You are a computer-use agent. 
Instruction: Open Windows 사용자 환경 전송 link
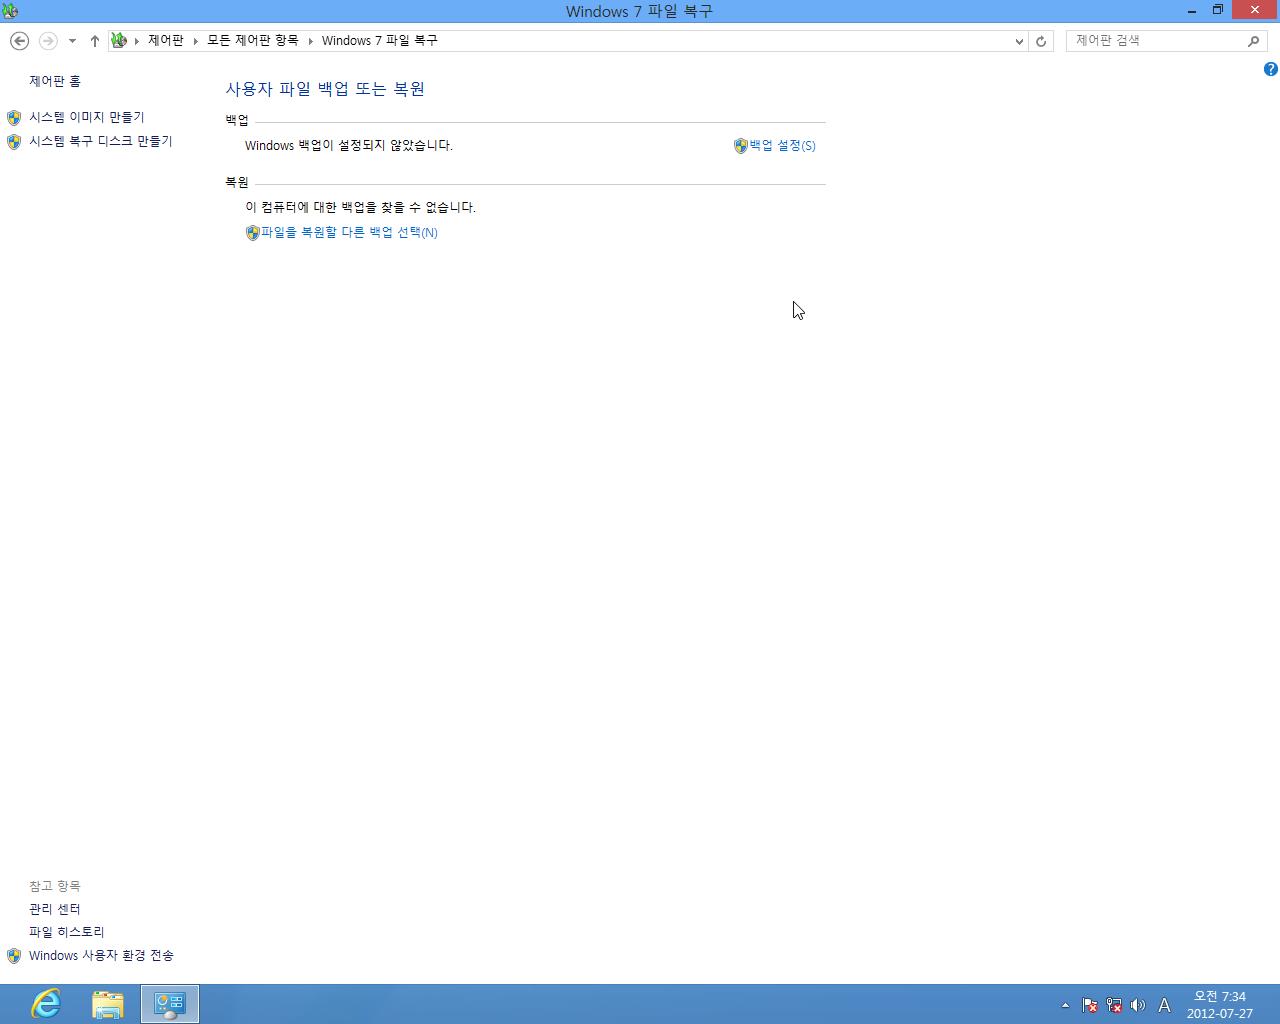coord(101,955)
